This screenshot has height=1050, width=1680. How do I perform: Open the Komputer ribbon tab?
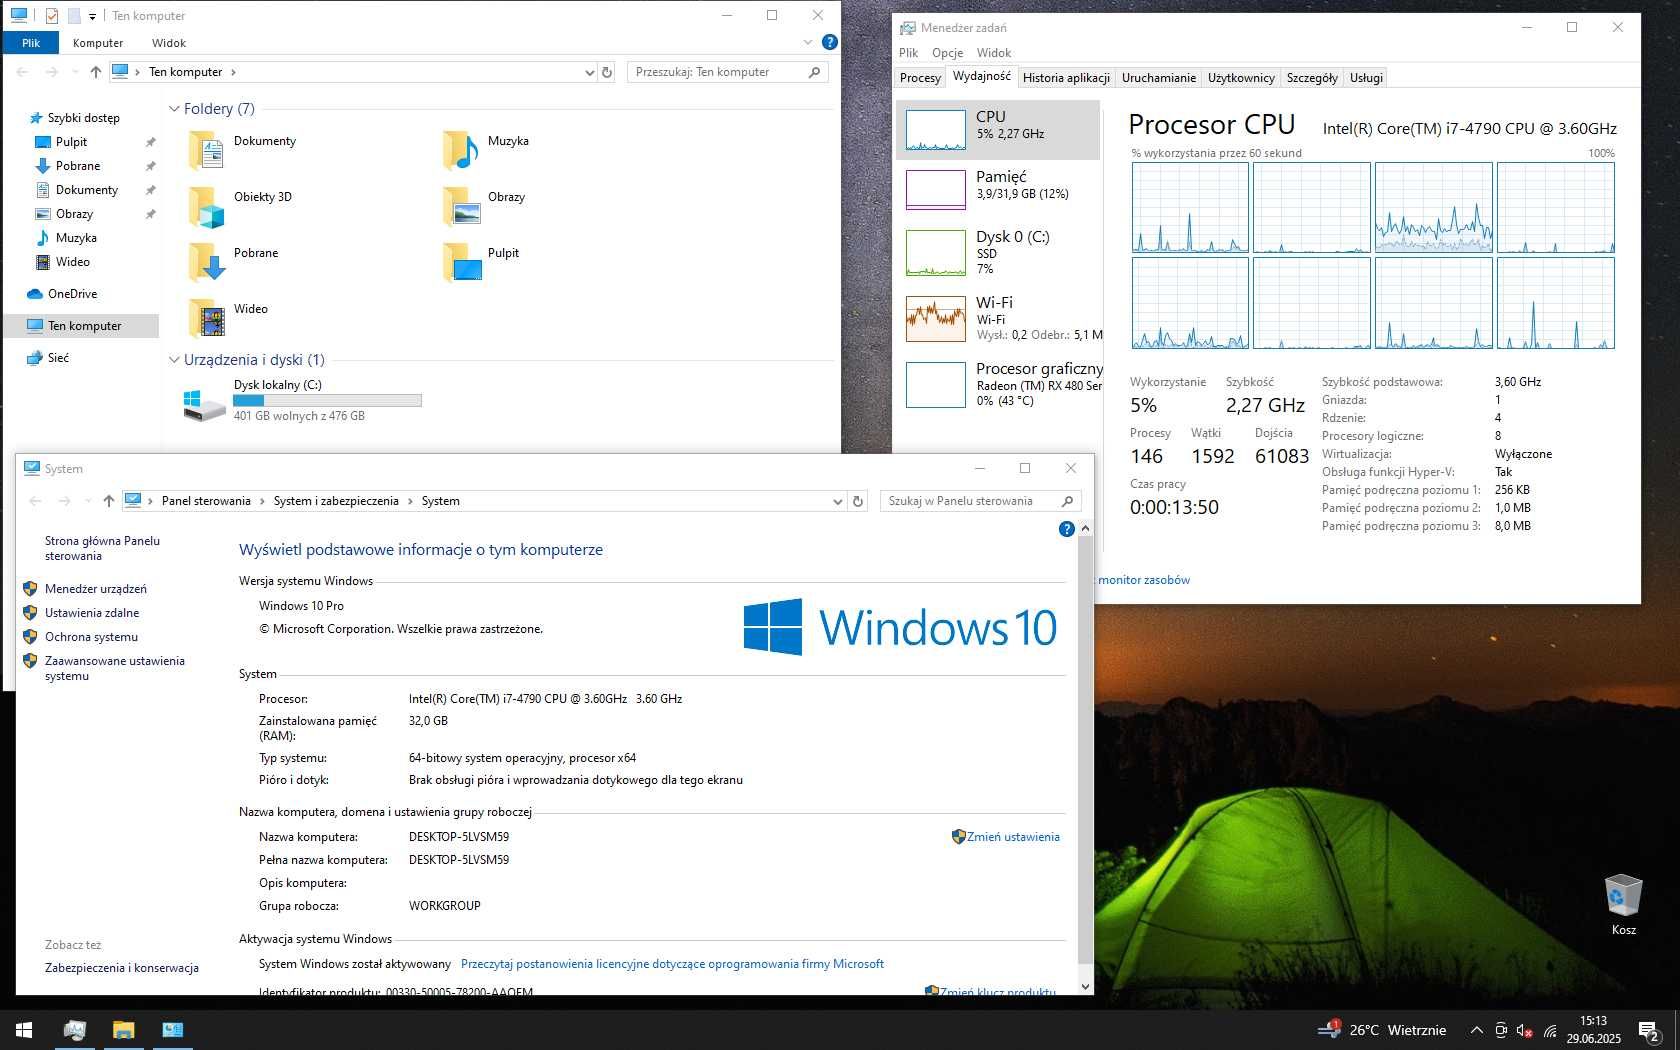point(98,43)
